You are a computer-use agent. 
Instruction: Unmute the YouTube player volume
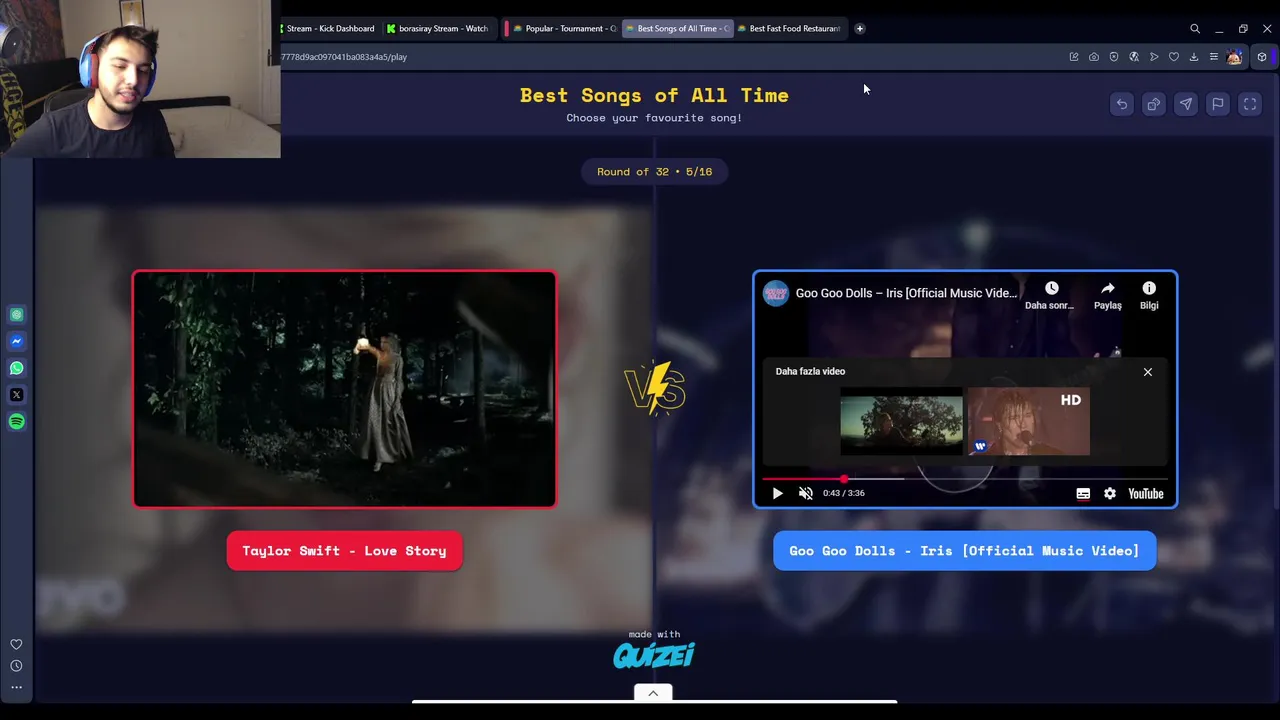point(806,493)
